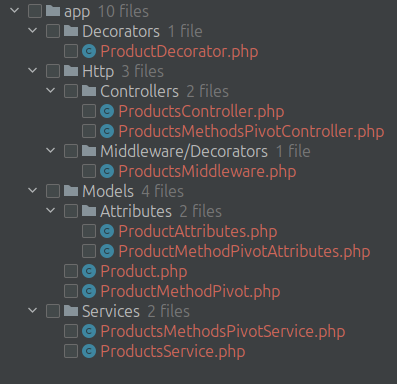
Task: Check the Product.php checkbox
Action: click(71, 271)
